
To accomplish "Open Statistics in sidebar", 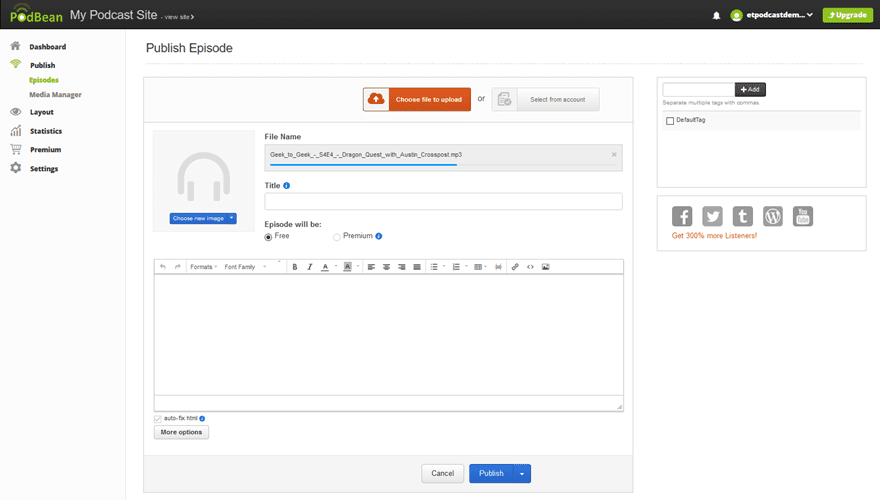I will pos(46,131).
